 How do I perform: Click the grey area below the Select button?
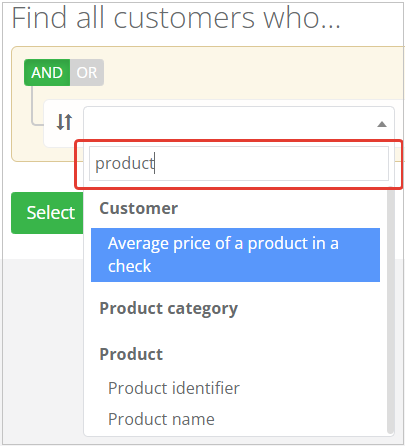coord(42,350)
